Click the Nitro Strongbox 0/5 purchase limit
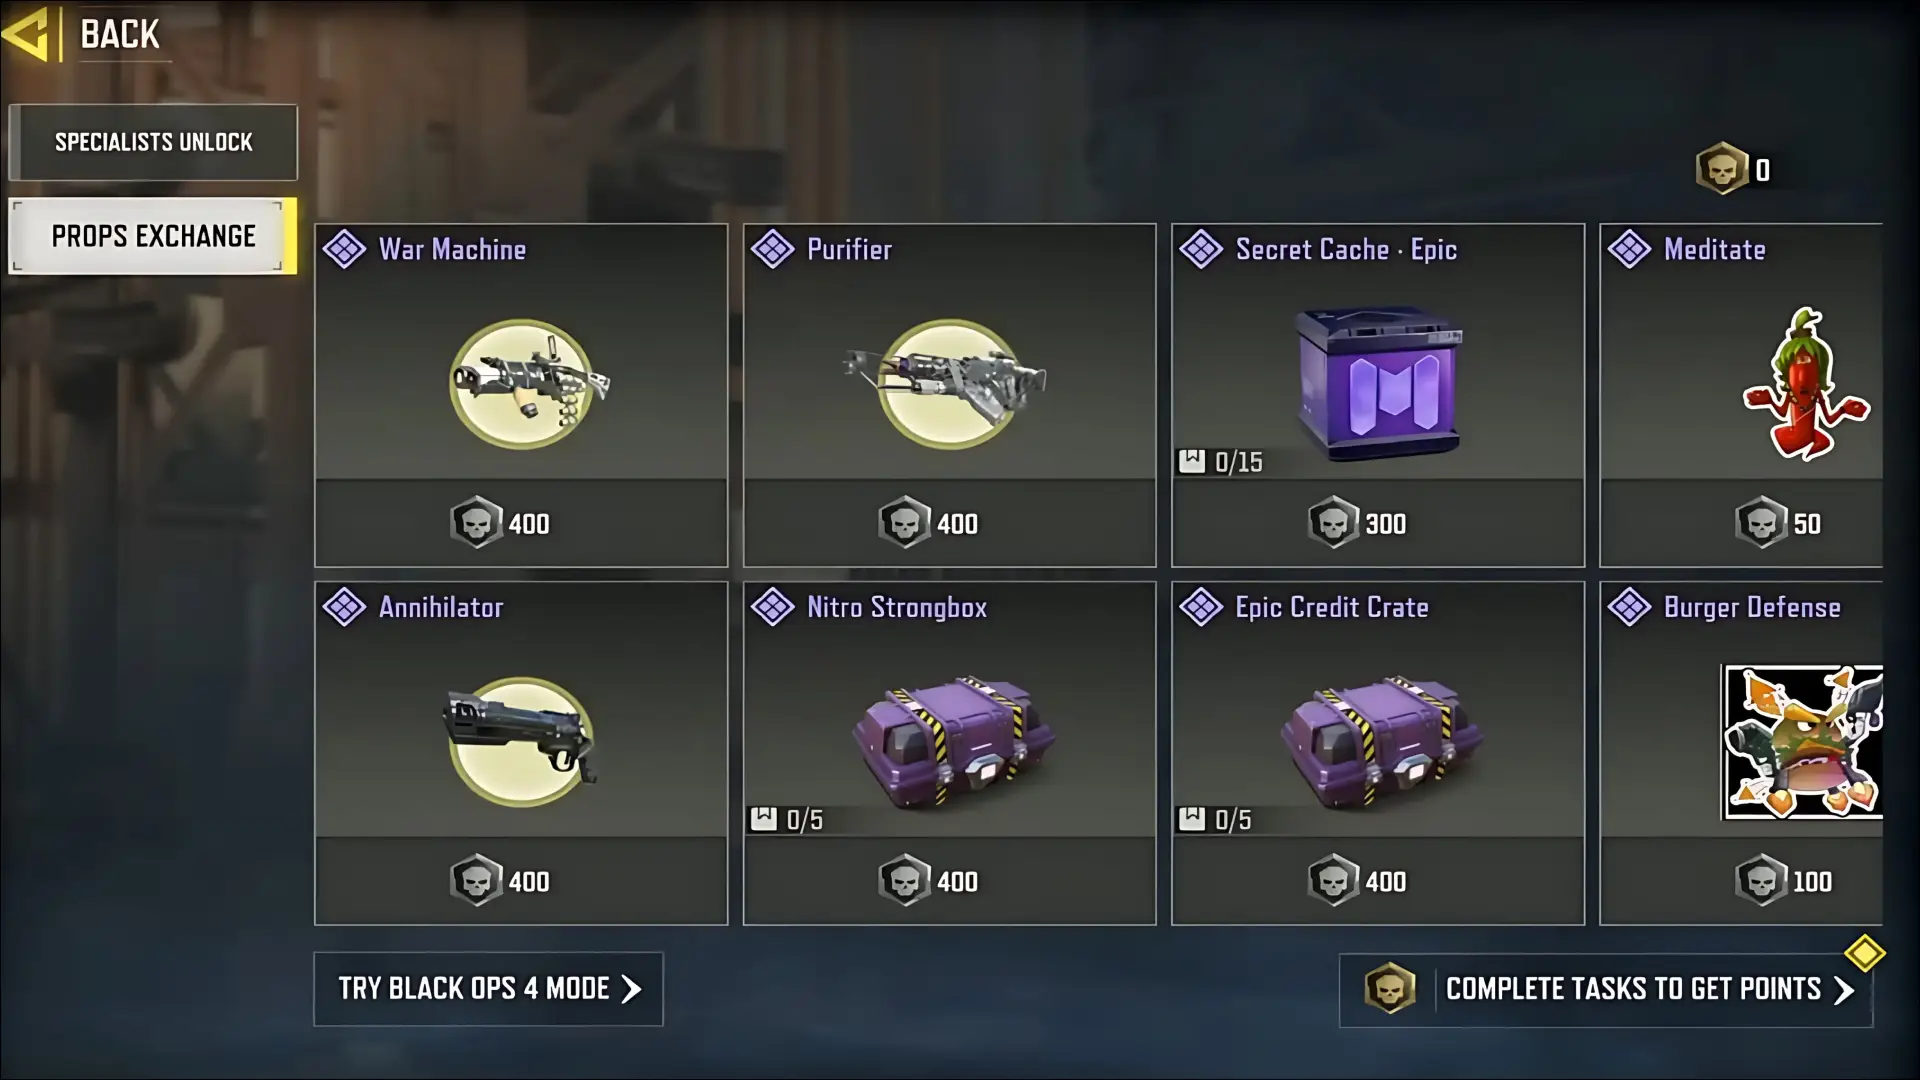1920x1080 pixels. [x=788, y=820]
